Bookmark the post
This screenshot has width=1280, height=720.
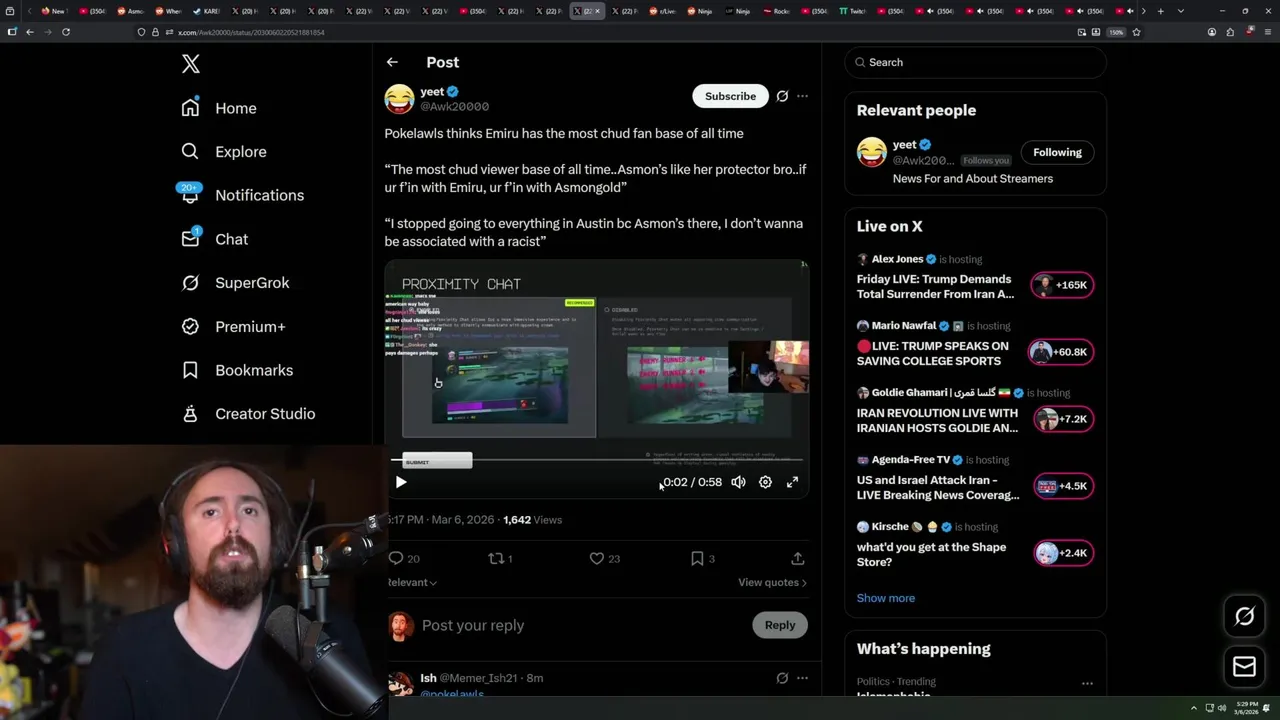tap(697, 558)
